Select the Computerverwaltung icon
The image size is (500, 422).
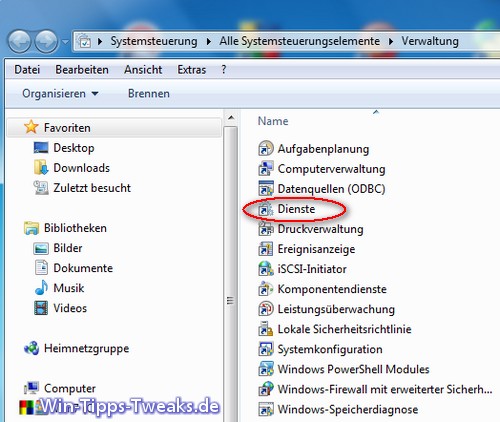[266, 169]
